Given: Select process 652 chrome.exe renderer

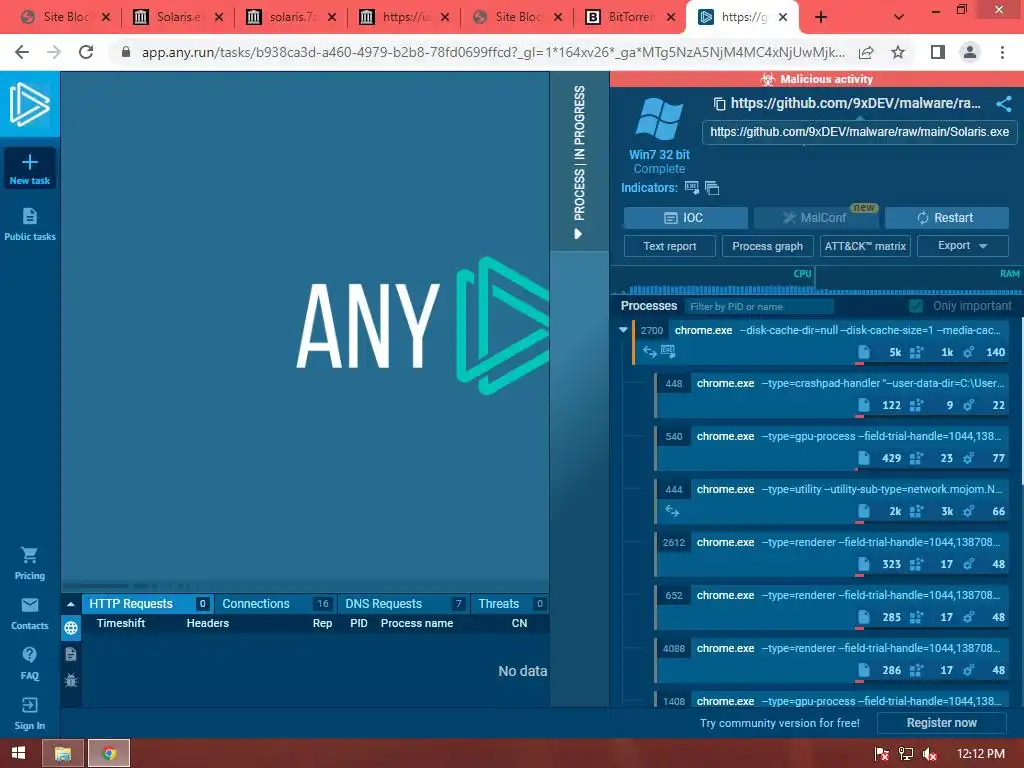Looking at the screenshot, I should coord(833,606).
